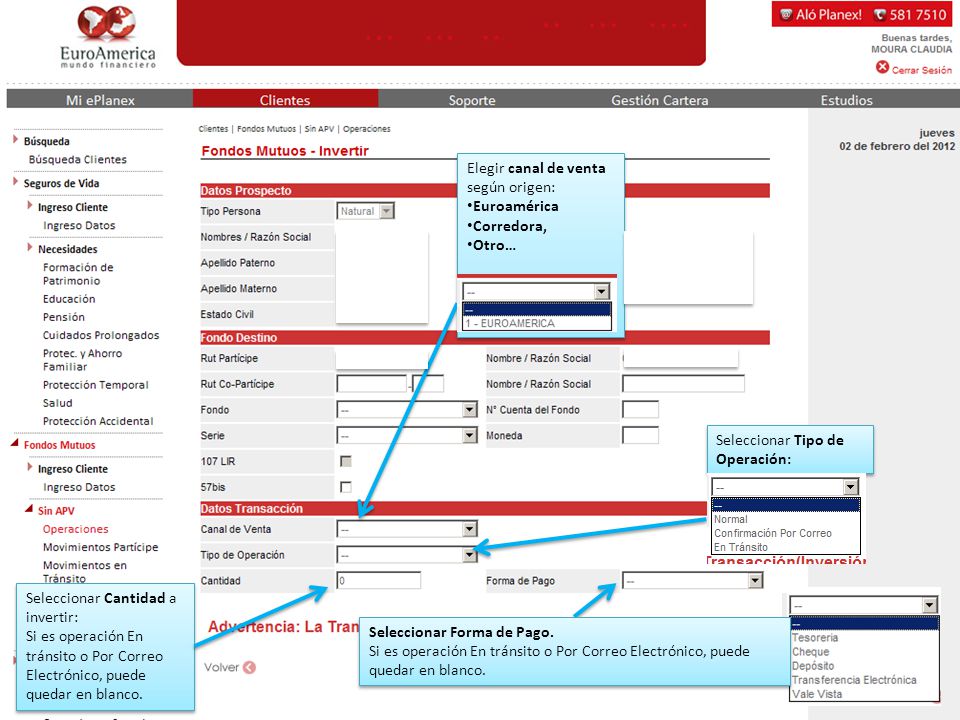
Task: Click Clientes breadcrumb link
Action: 213,129
